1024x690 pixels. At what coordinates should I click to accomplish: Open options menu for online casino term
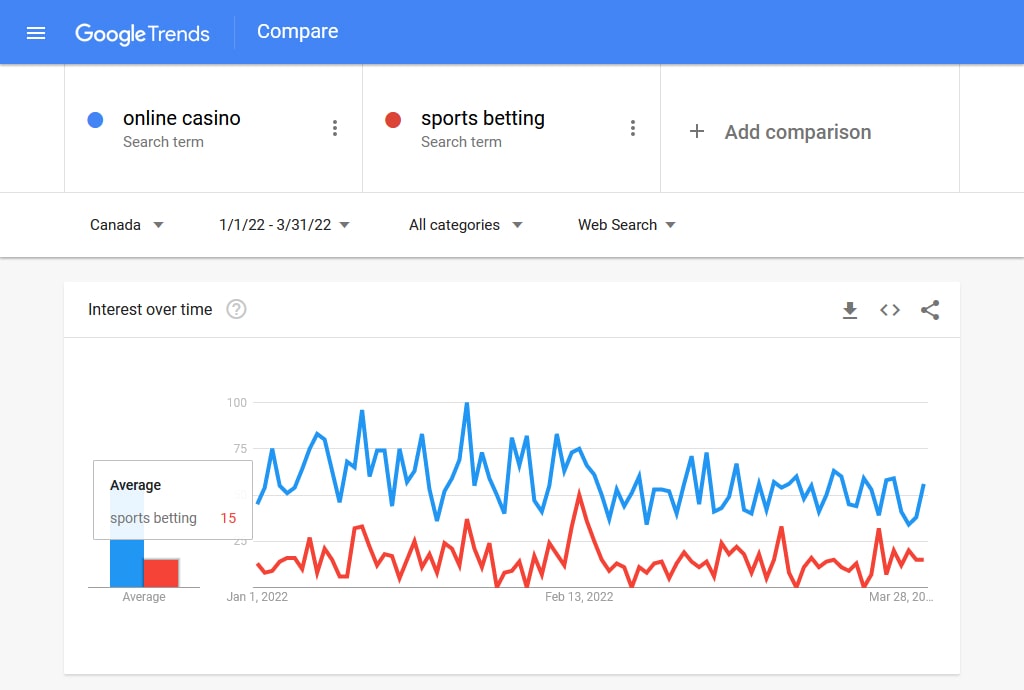tap(335, 128)
